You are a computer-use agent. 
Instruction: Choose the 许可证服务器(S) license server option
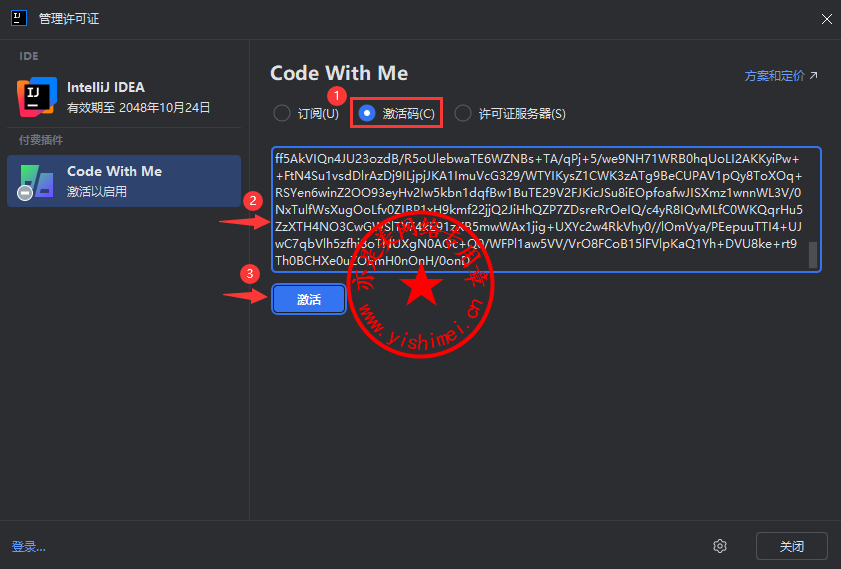[x=510, y=114]
